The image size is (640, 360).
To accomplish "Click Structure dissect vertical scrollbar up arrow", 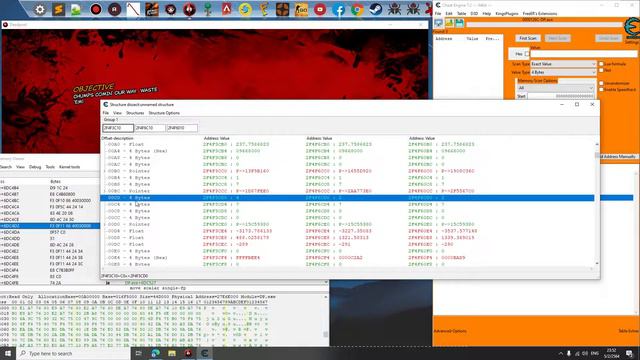I will coord(597,144).
